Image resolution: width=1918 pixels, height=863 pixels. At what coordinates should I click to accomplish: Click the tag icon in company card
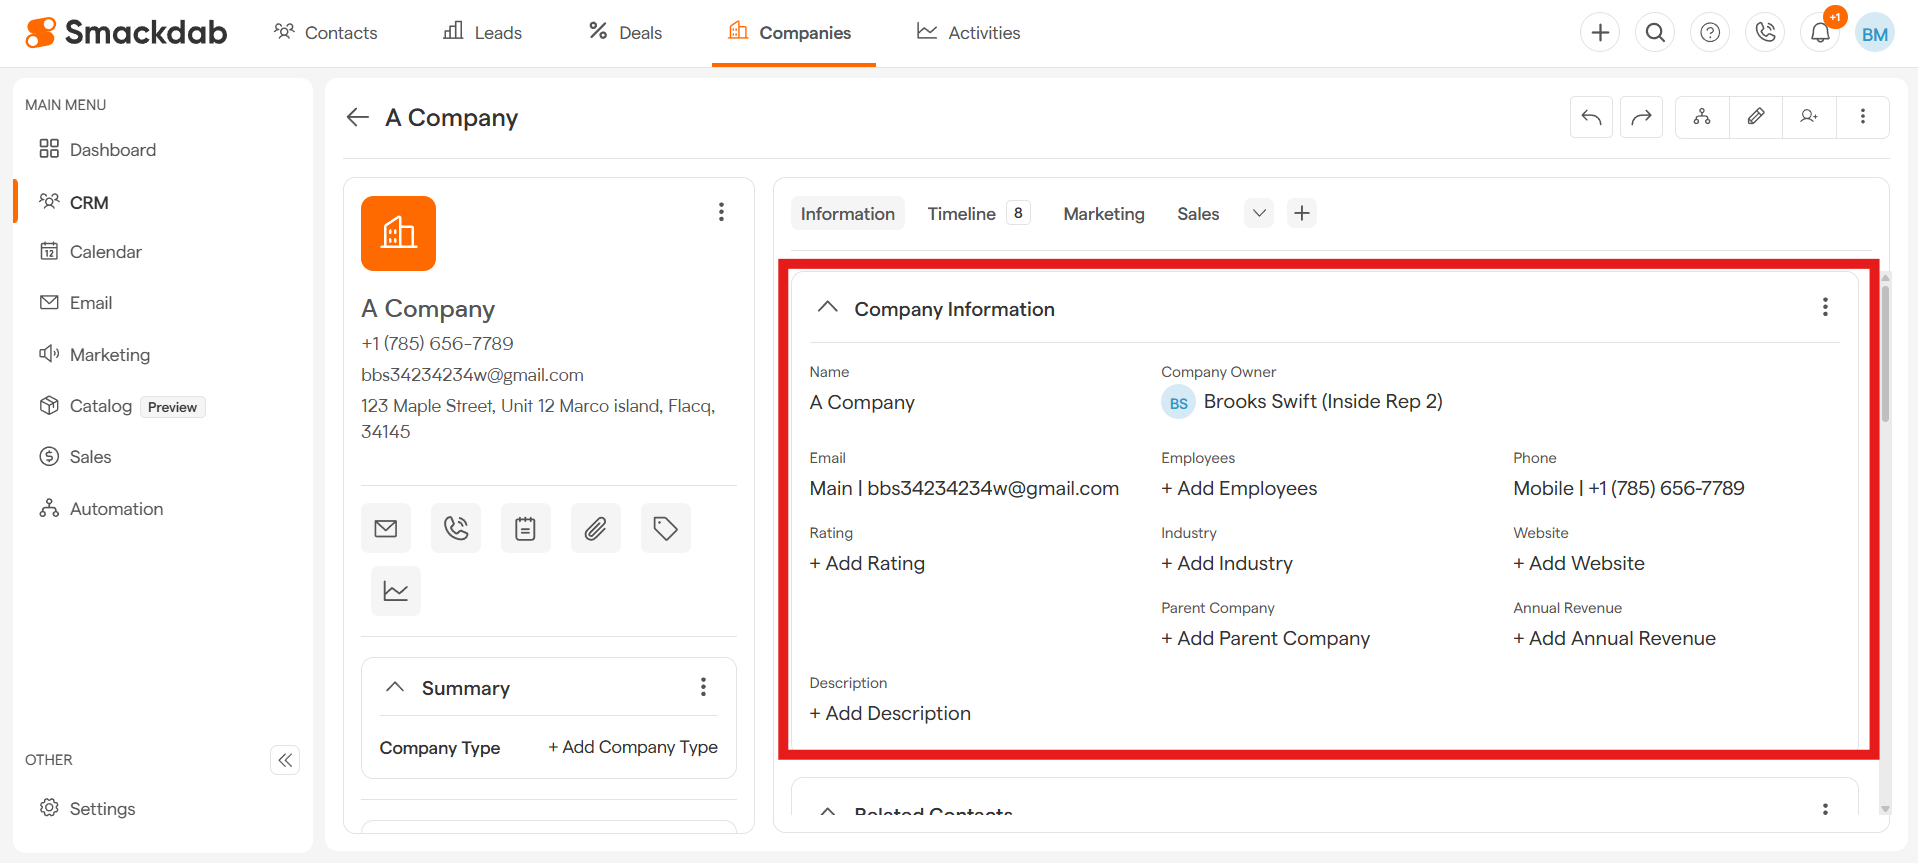coord(666,528)
